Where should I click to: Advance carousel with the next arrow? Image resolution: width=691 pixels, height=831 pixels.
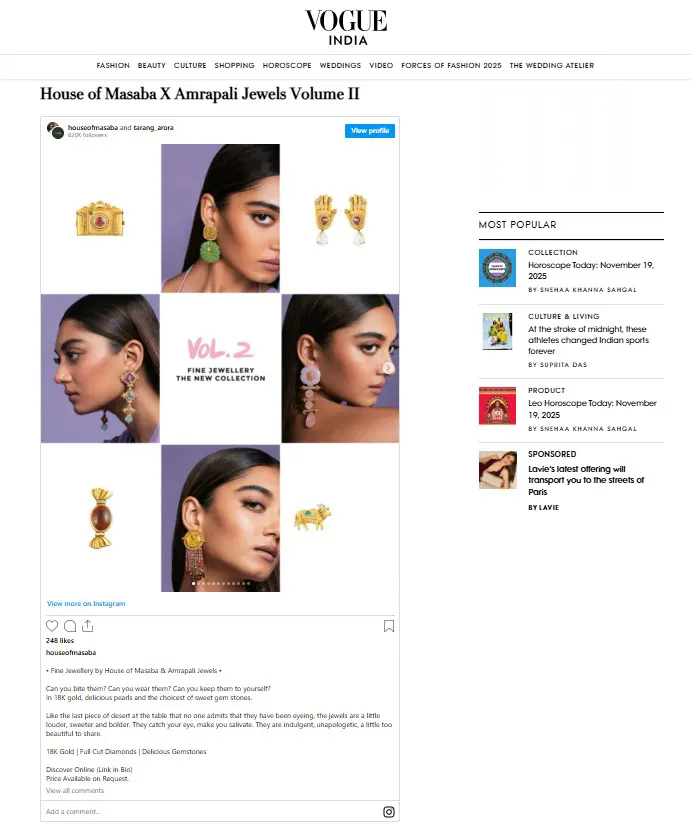pos(388,368)
